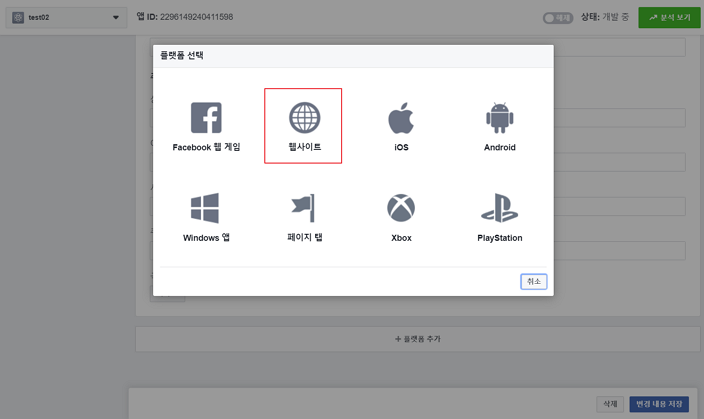Click the blue save changes button
Viewport: 704px width, 419px height.
click(659, 404)
